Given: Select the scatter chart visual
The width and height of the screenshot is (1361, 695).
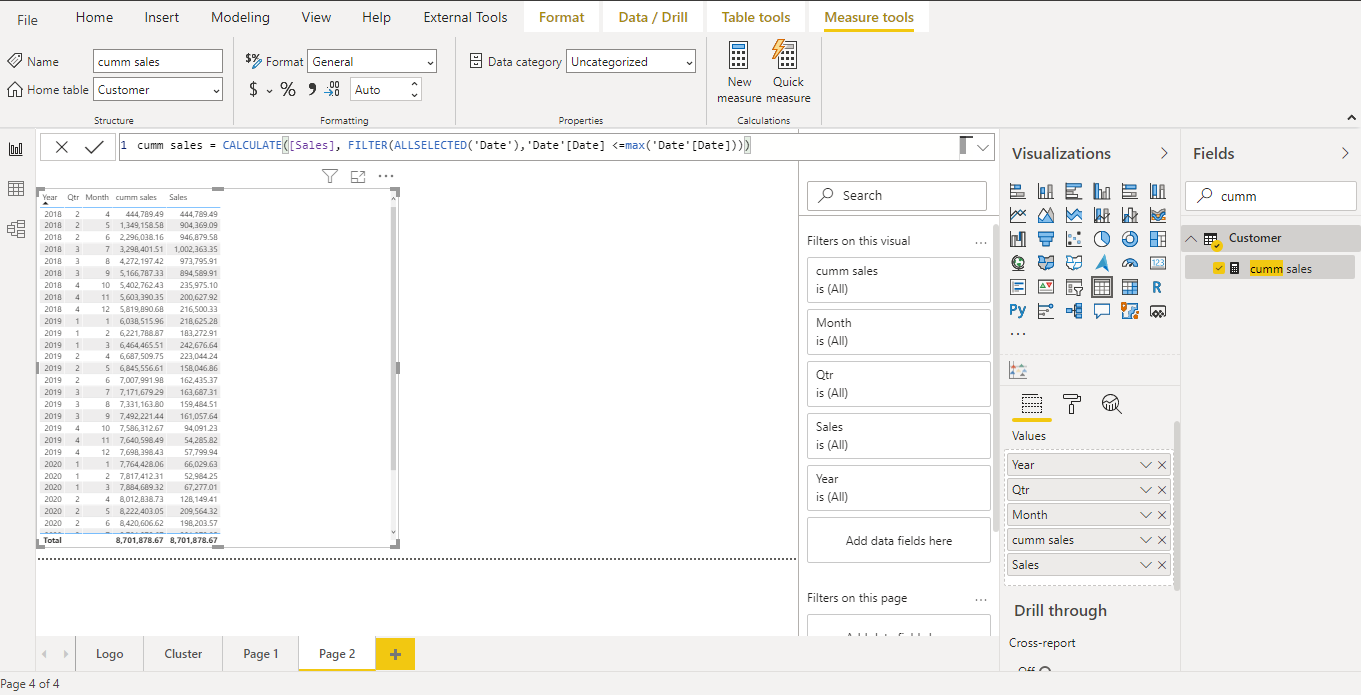Looking at the screenshot, I should coord(1073,239).
